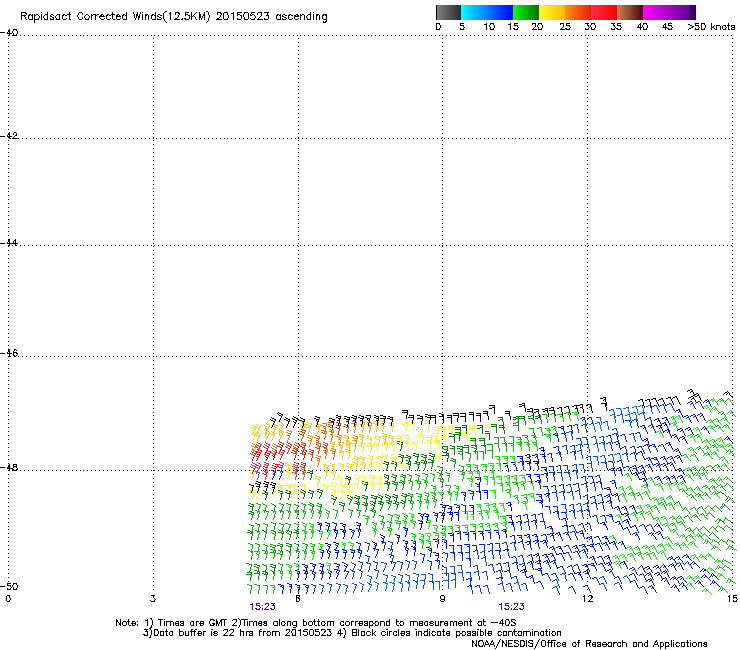Click the latitude label '-40' on left axis
Viewport: 740px width, 650px height.
click(x=9, y=33)
